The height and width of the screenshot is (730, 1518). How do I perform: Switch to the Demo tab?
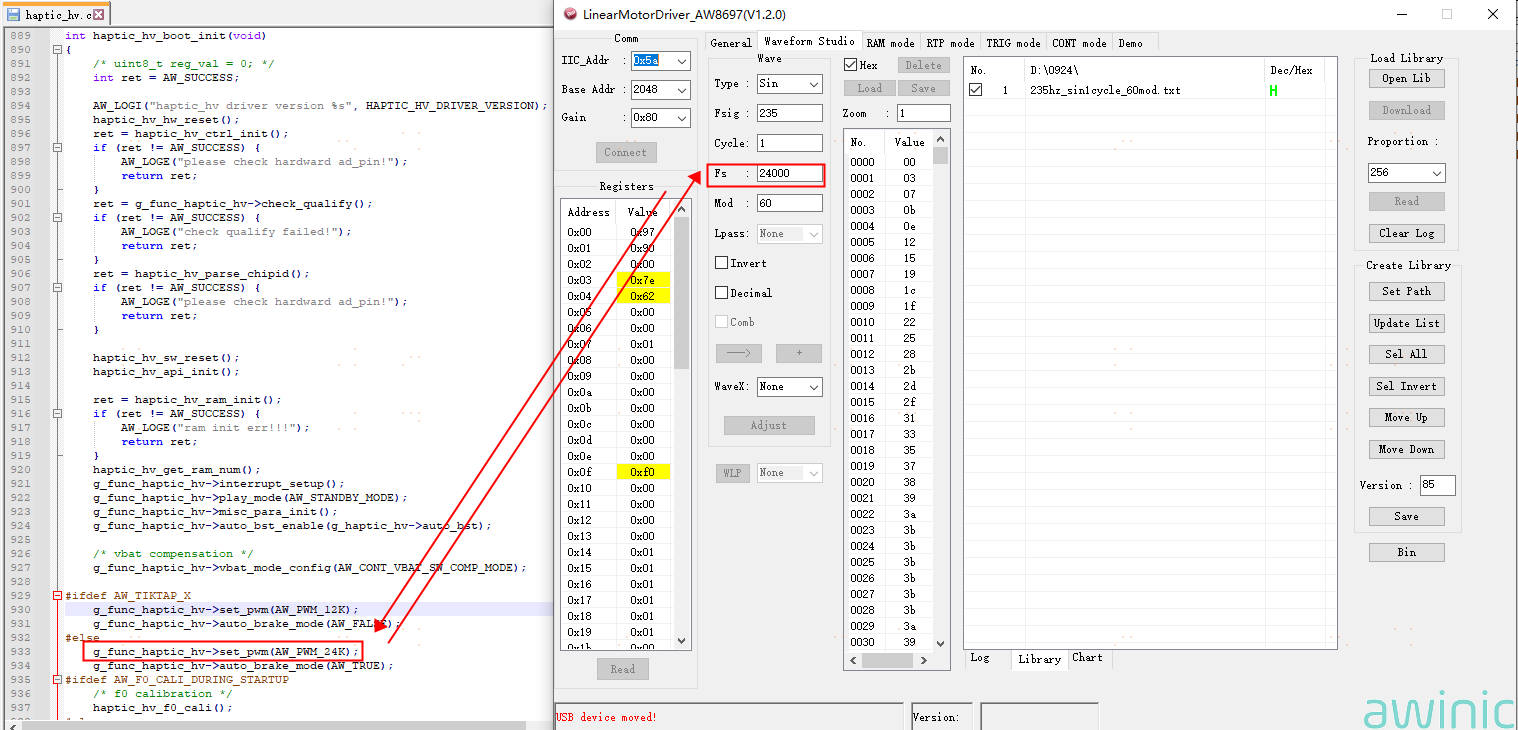[x=1130, y=43]
